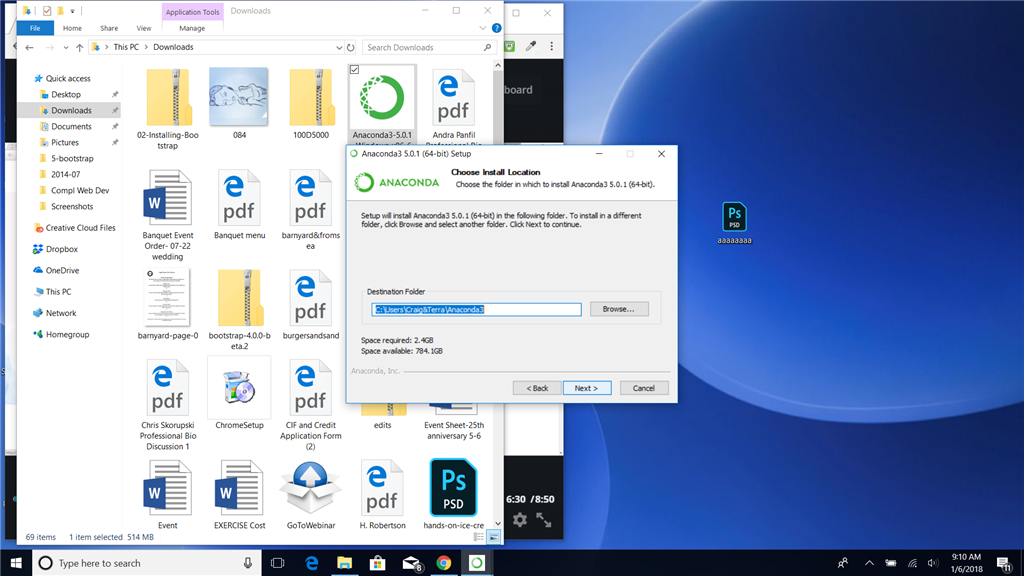Switch to details view in Explorer
This screenshot has width=1024, height=576.
click(x=479, y=537)
